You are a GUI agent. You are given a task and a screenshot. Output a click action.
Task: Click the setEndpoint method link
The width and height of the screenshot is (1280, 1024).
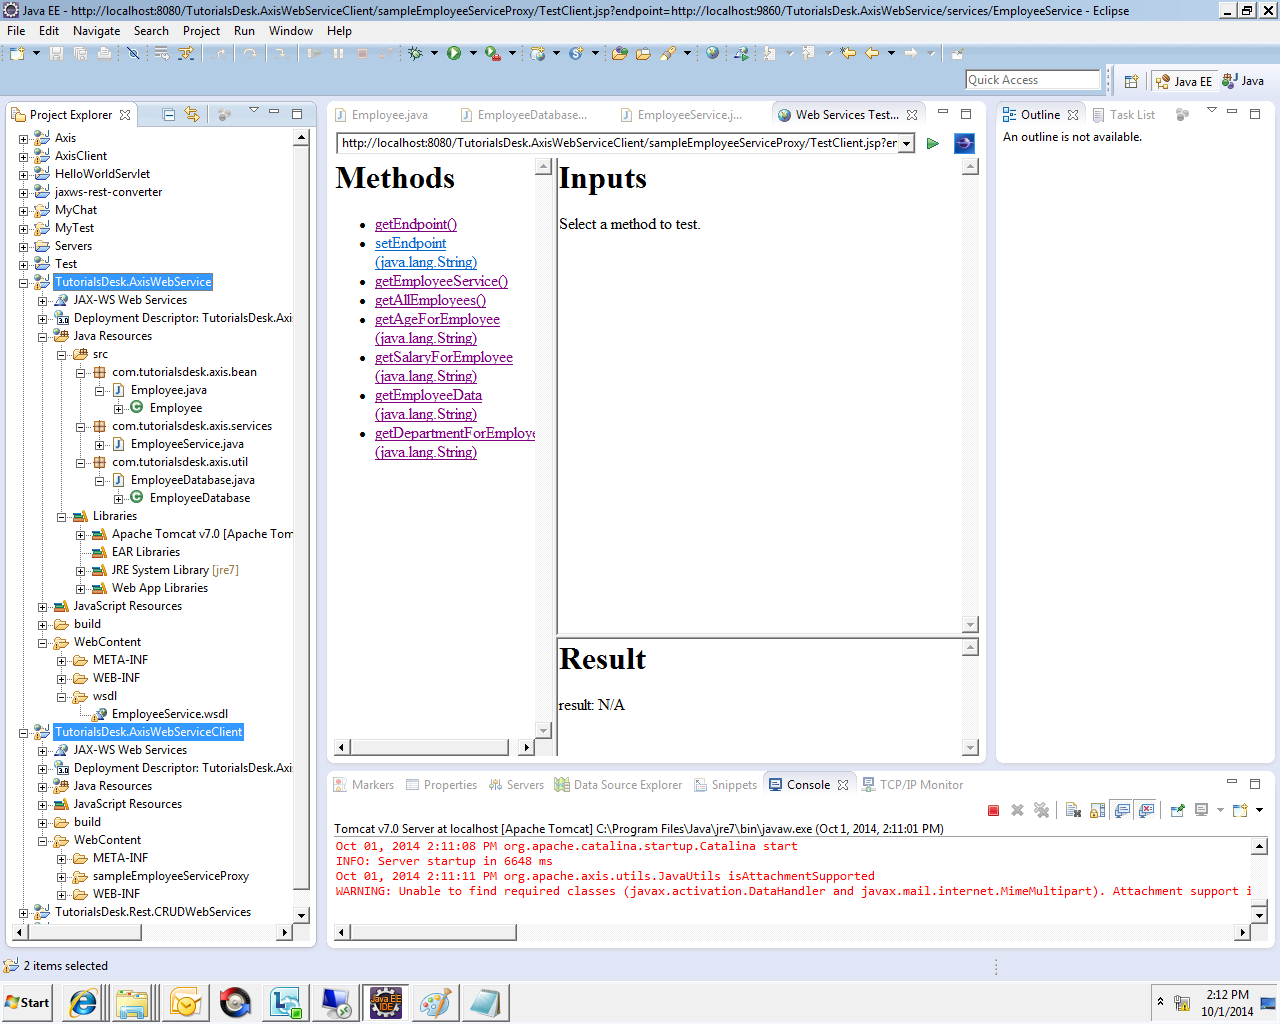[x=410, y=243]
